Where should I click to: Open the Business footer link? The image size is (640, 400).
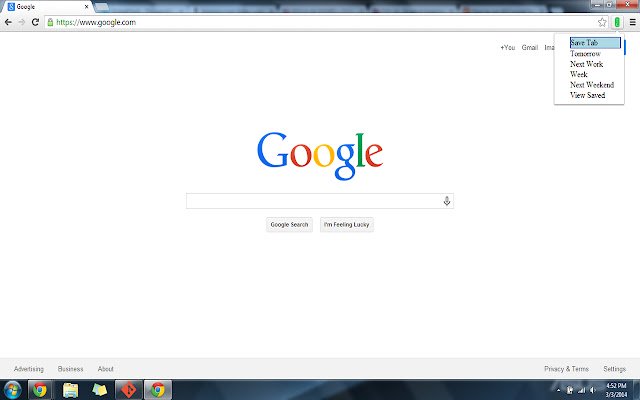click(x=71, y=369)
